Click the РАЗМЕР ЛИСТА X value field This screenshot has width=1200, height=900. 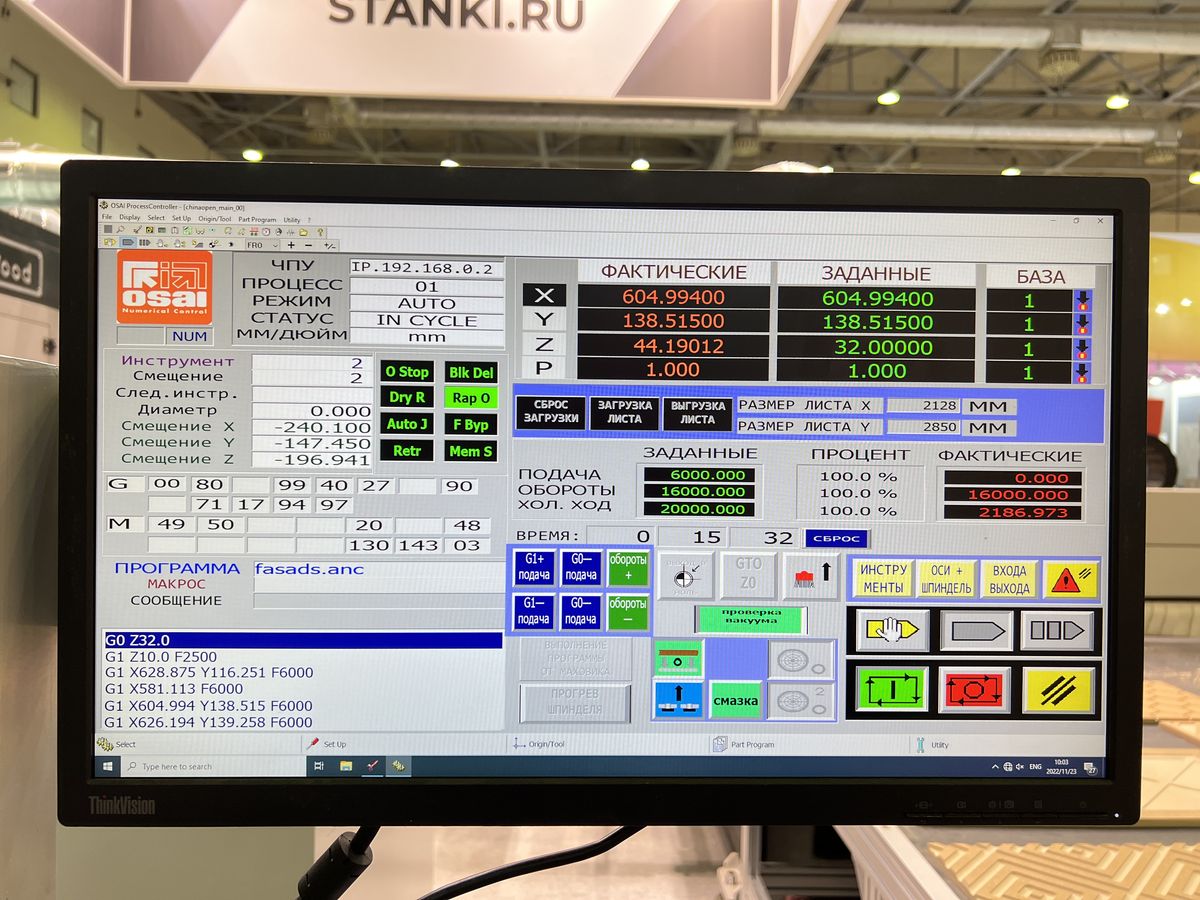click(923, 406)
